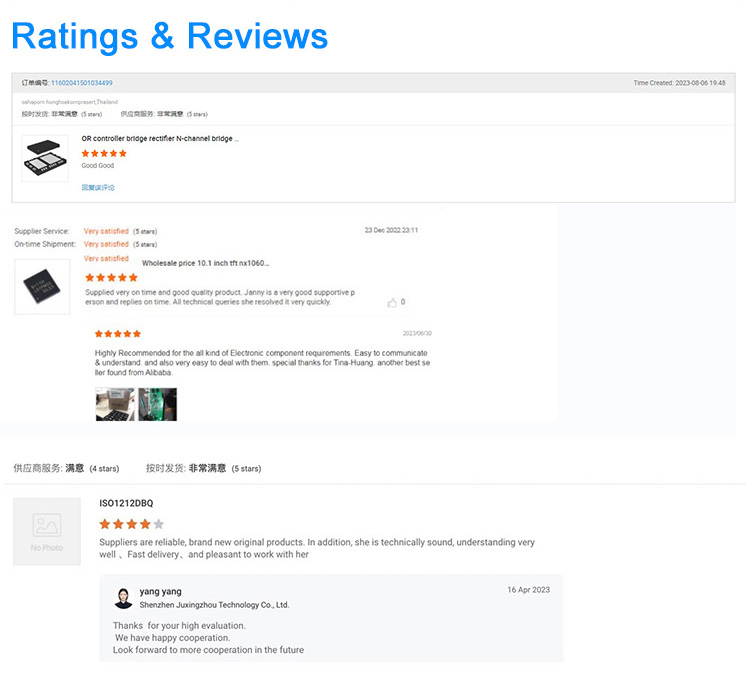The height and width of the screenshot is (700, 750).
Task: Click the five stars above Janny review
Action: [111, 277]
